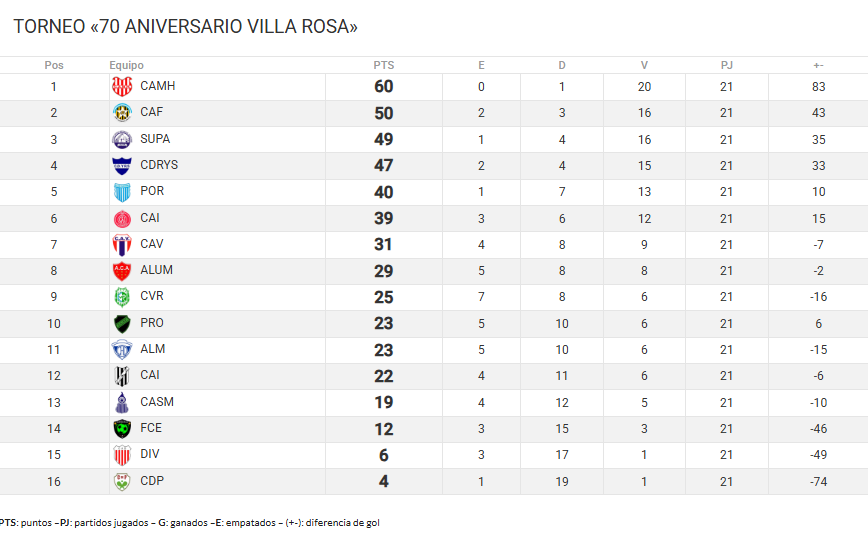Click the Equipo column header

pos(126,65)
